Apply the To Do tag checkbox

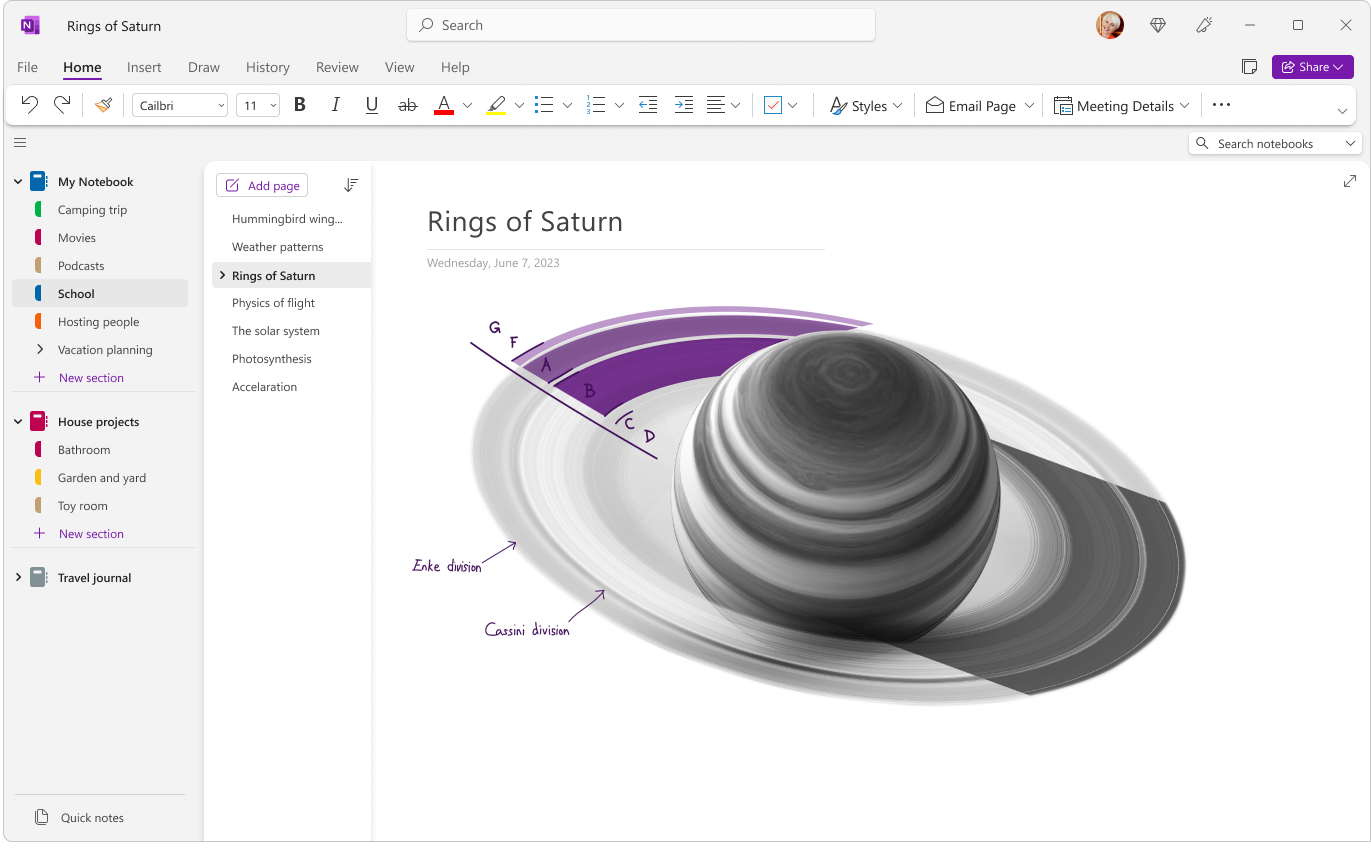[x=773, y=104]
